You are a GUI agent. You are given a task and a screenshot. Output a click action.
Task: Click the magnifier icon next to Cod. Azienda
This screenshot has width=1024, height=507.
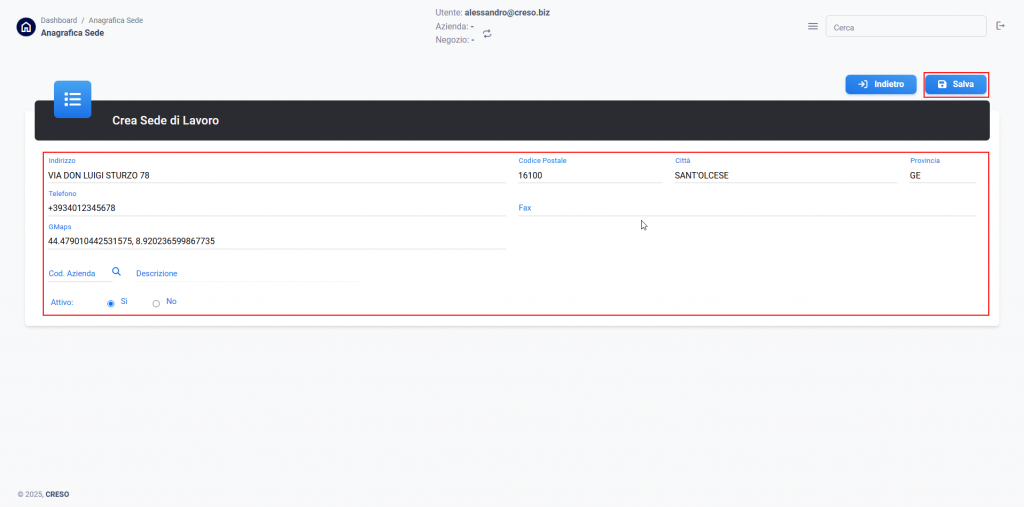pos(116,272)
